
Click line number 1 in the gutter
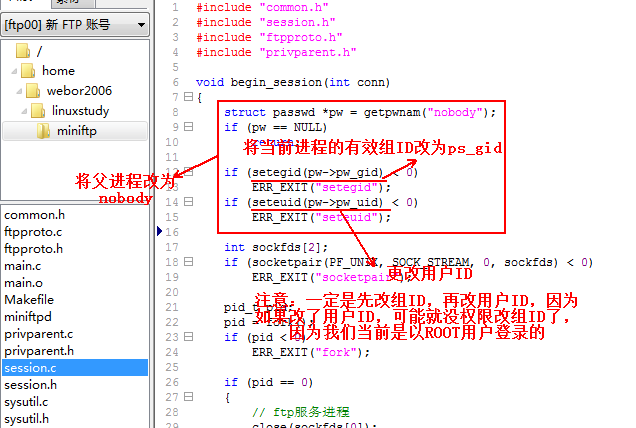point(175,7)
